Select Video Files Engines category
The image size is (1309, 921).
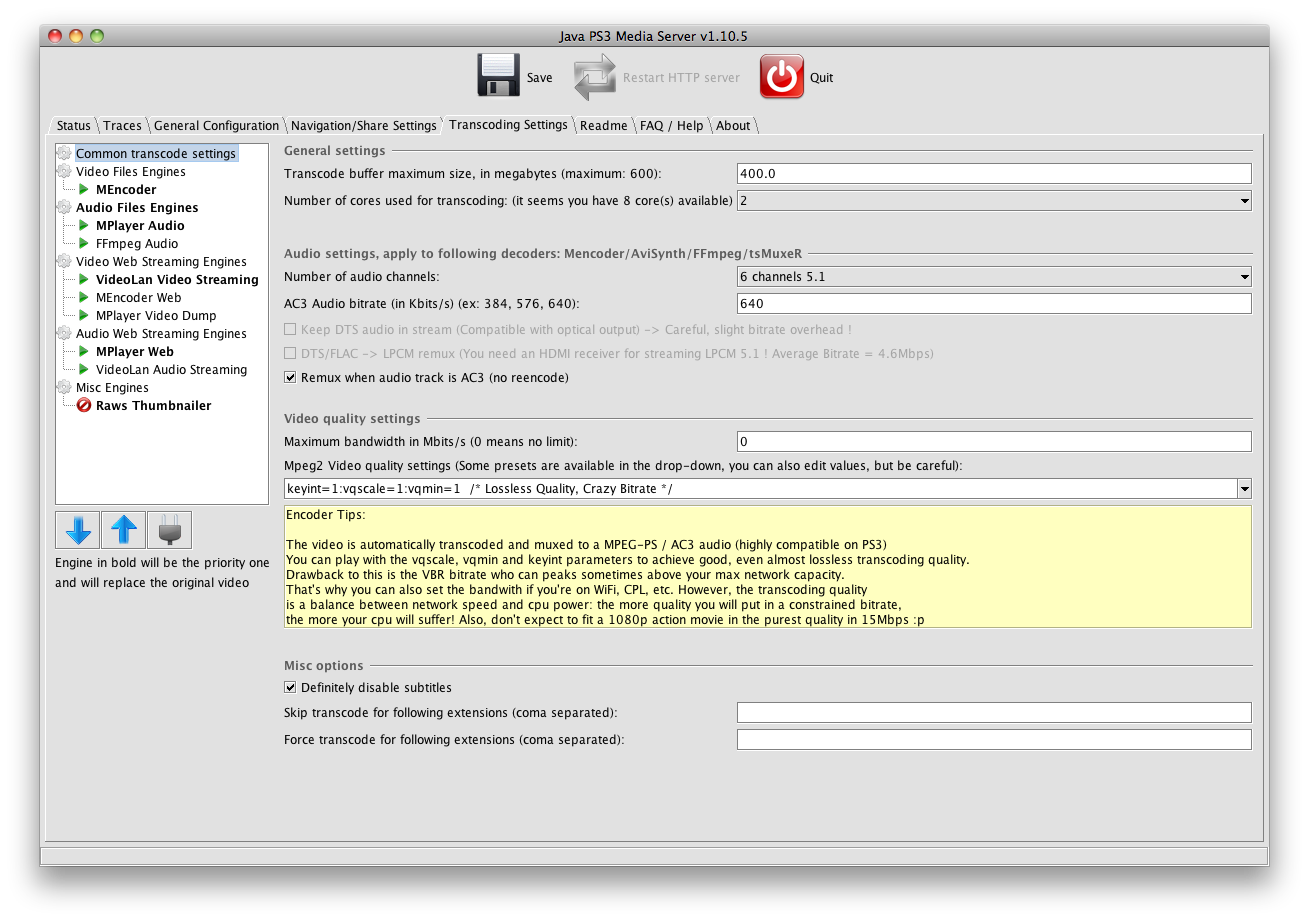click(131, 172)
